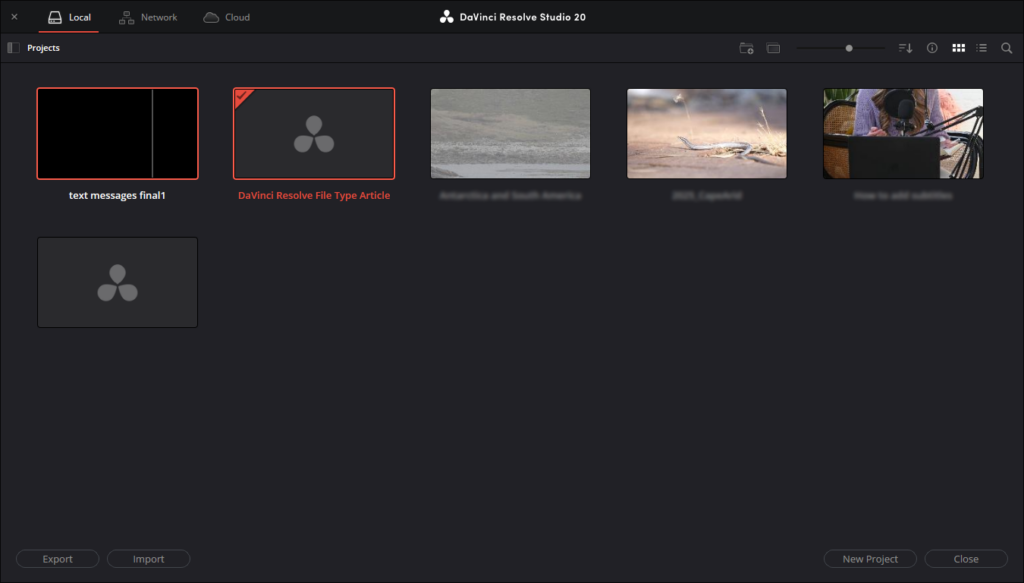This screenshot has height=583, width=1024.
Task: Click the Projects header label
Action: tap(44, 48)
